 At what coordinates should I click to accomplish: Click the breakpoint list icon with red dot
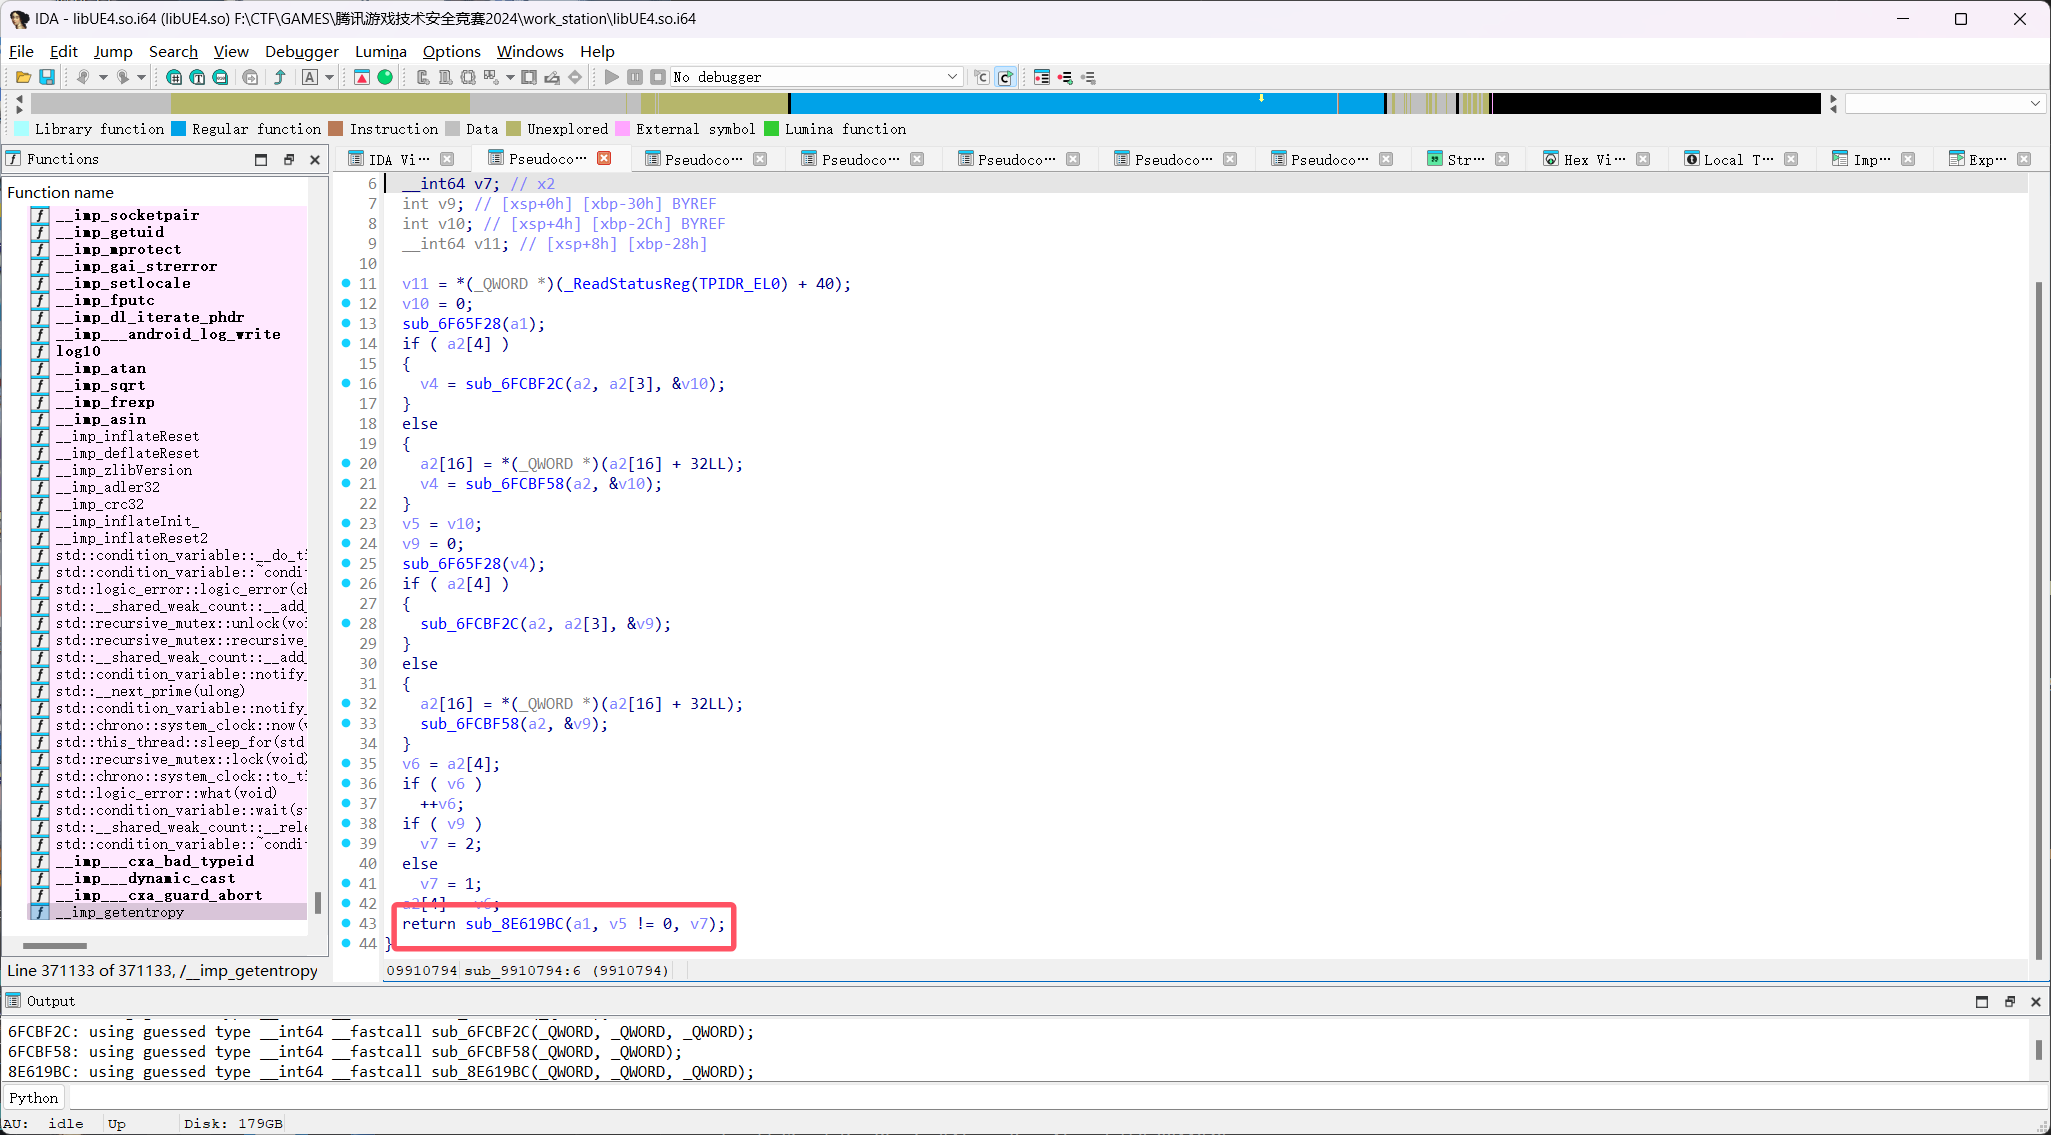tap(1042, 77)
